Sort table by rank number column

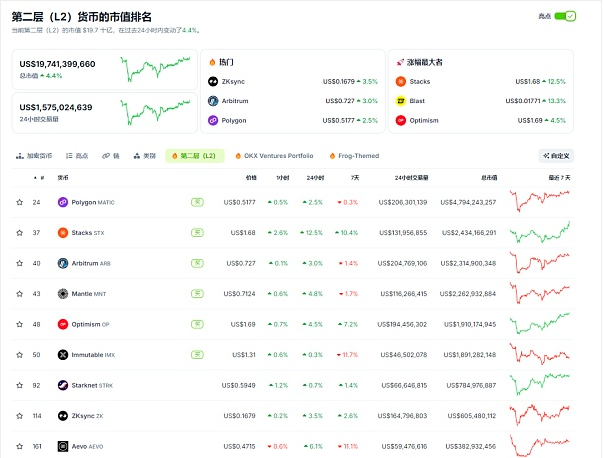[x=42, y=178]
